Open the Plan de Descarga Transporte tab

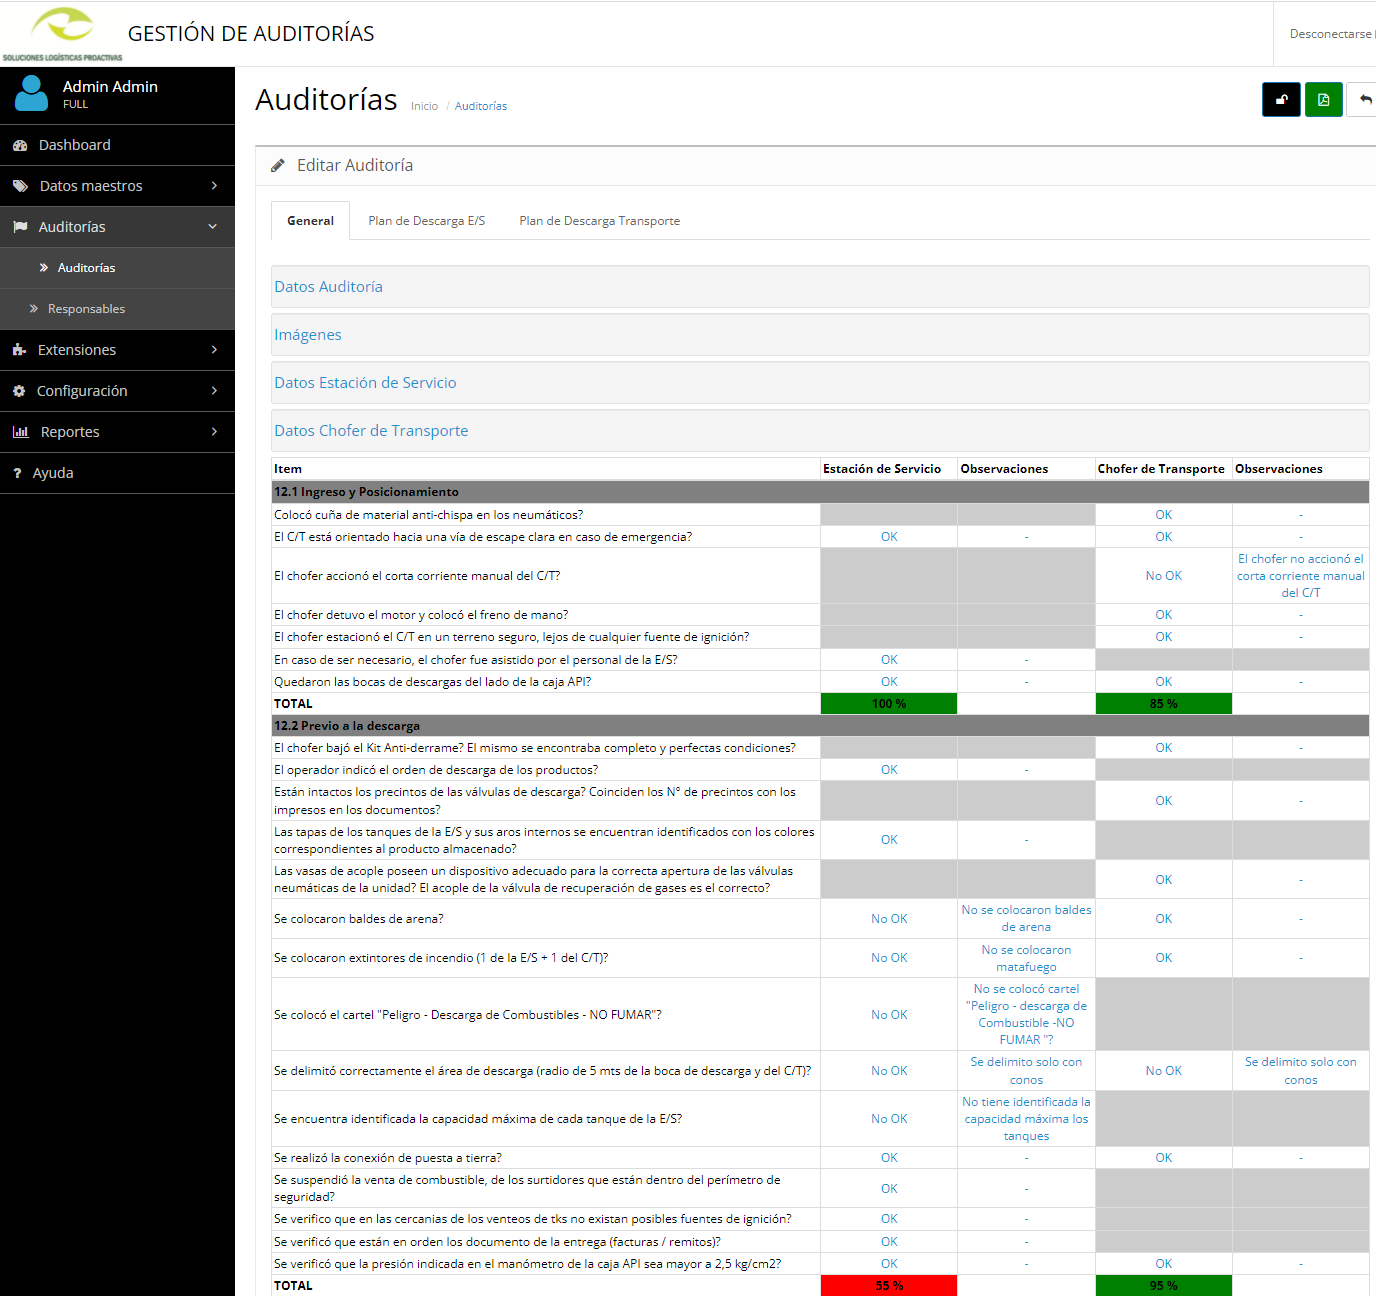599,221
